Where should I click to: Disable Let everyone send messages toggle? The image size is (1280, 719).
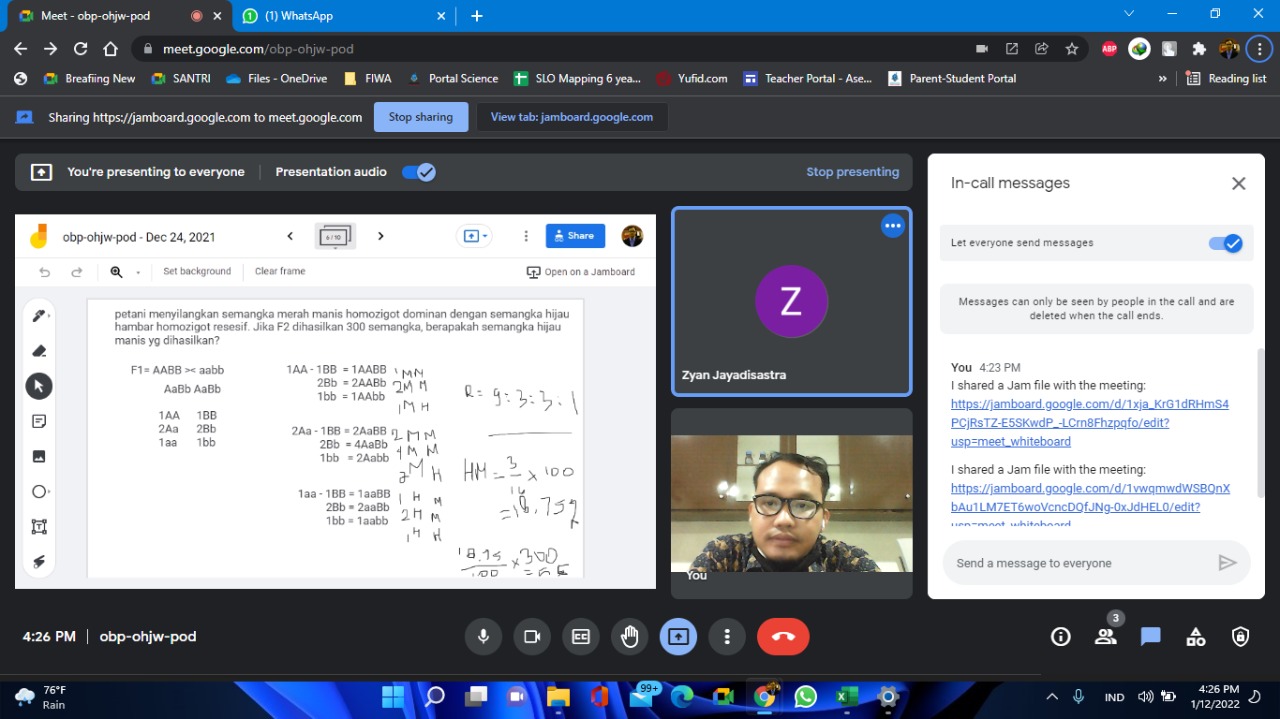tap(1225, 243)
